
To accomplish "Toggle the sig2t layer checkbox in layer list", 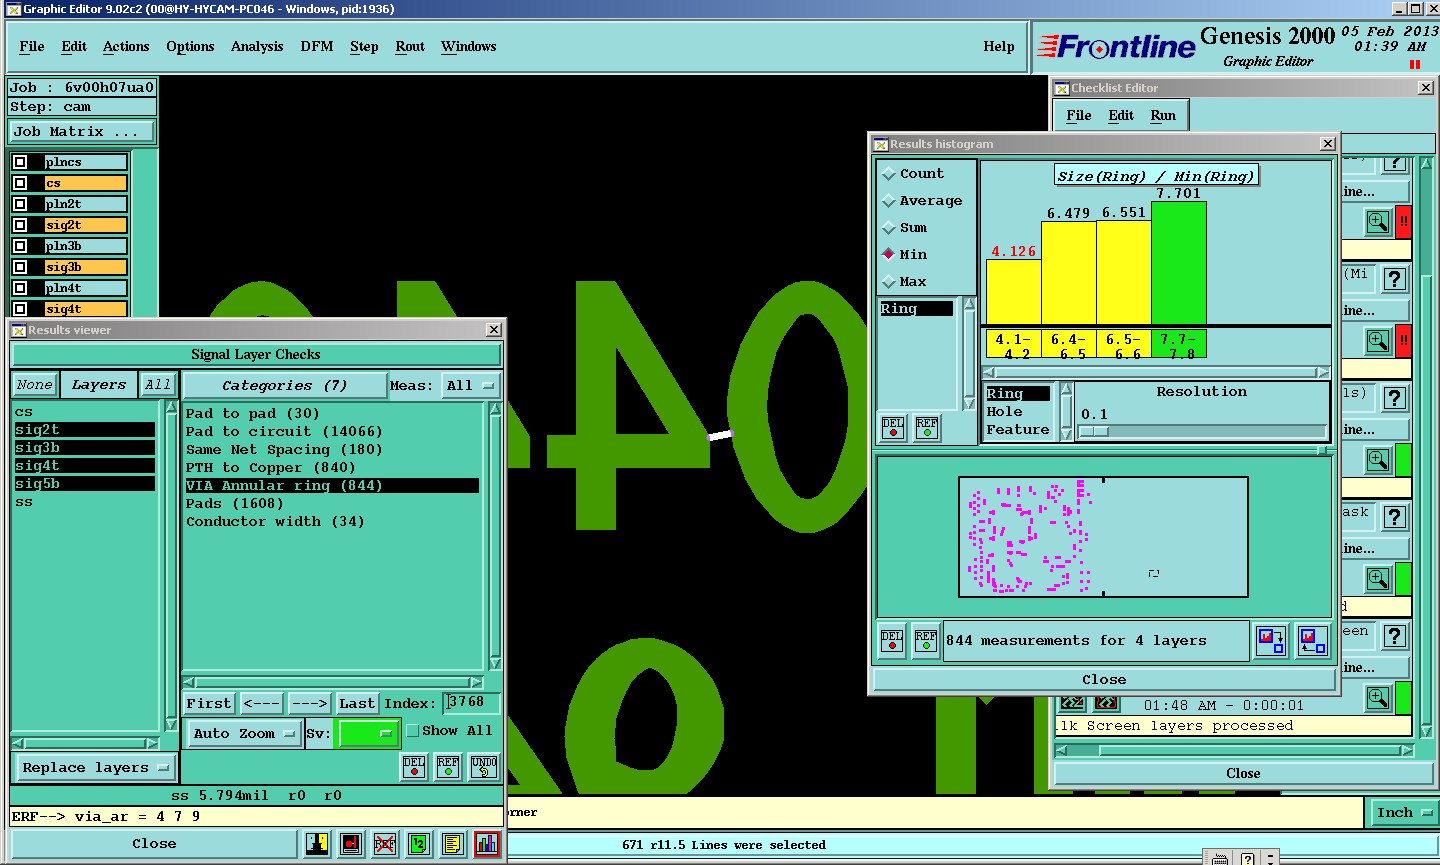I will click(x=20, y=225).
